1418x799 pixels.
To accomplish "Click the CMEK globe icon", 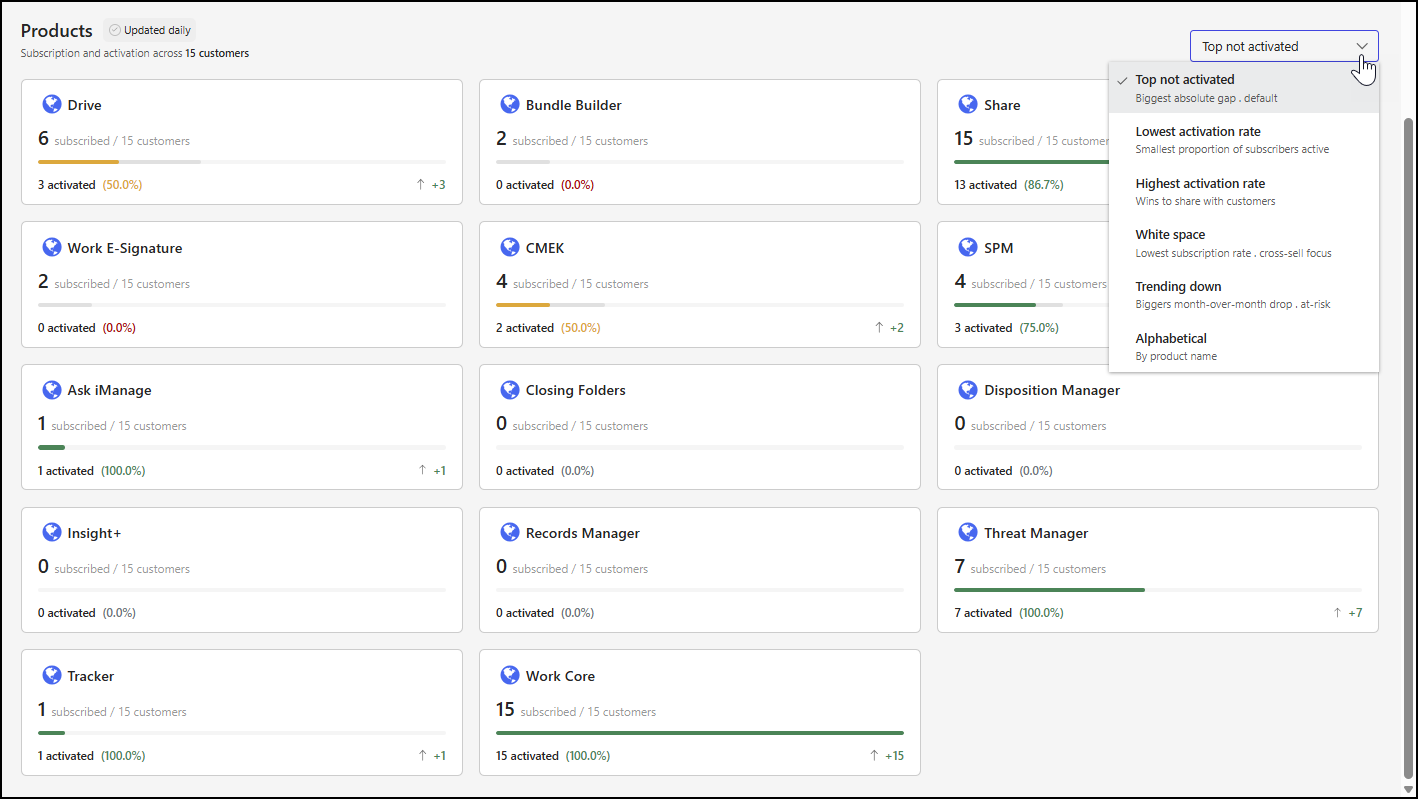I will [x=510, y=247].
